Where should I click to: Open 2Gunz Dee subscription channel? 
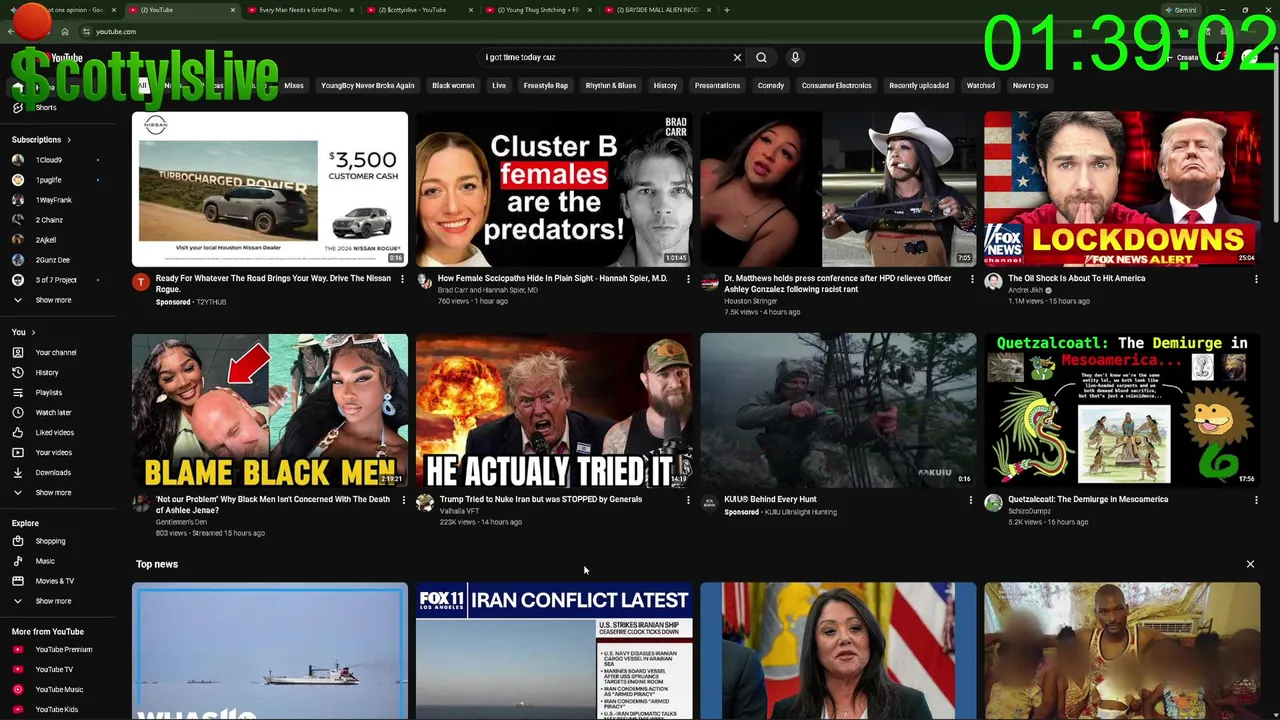point(52,260)
